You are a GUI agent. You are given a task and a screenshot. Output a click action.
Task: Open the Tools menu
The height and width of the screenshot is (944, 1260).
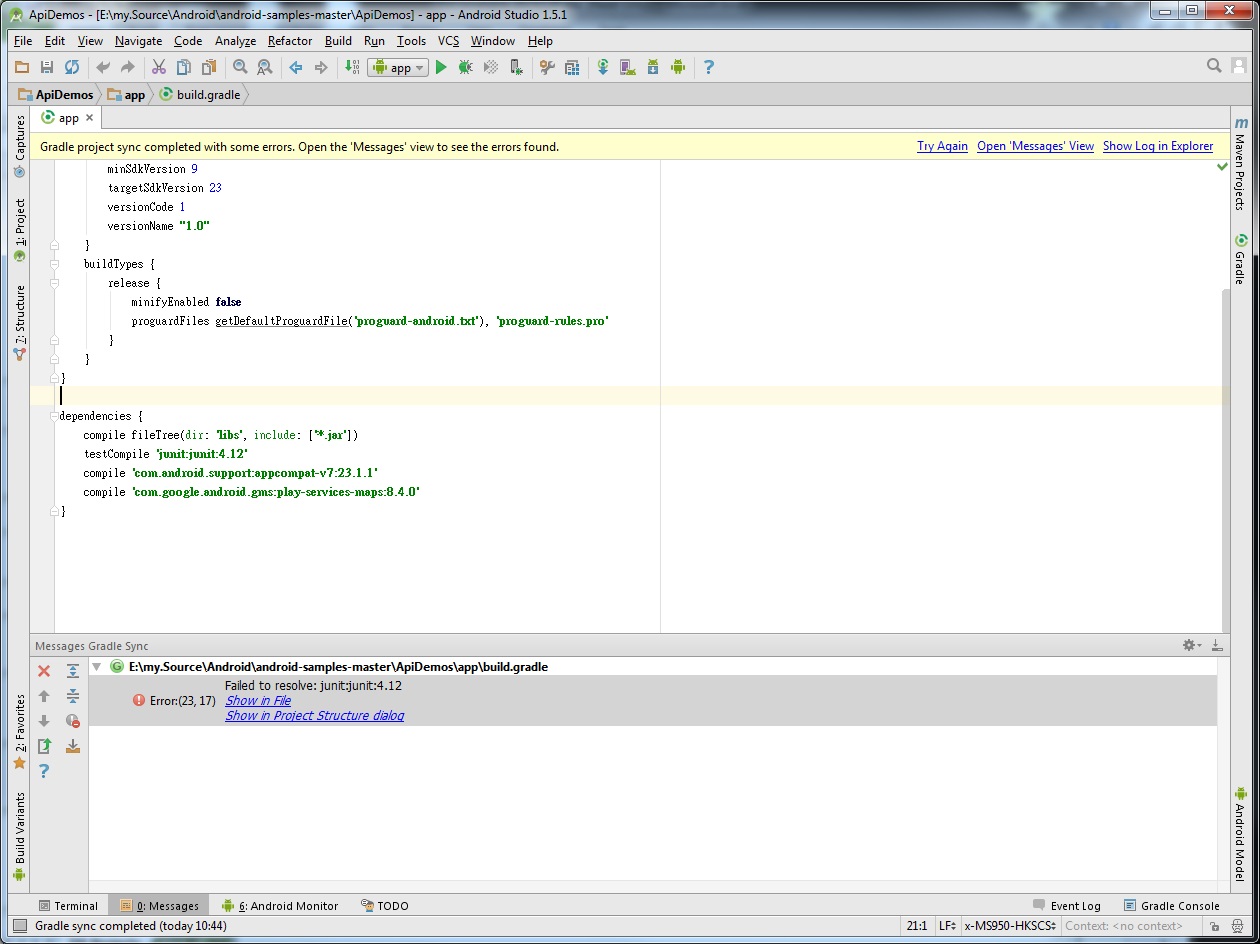click(x=411, y=41)
